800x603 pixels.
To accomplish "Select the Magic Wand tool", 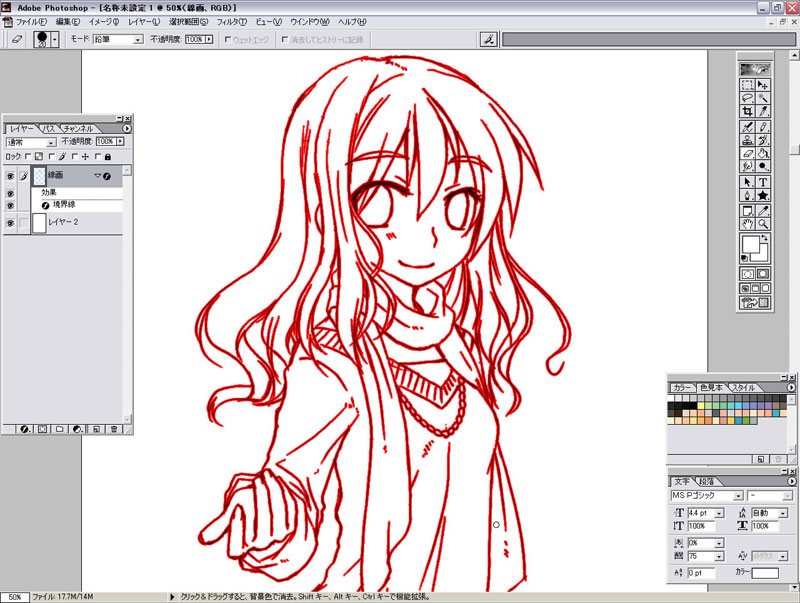I will pos(763,98).
